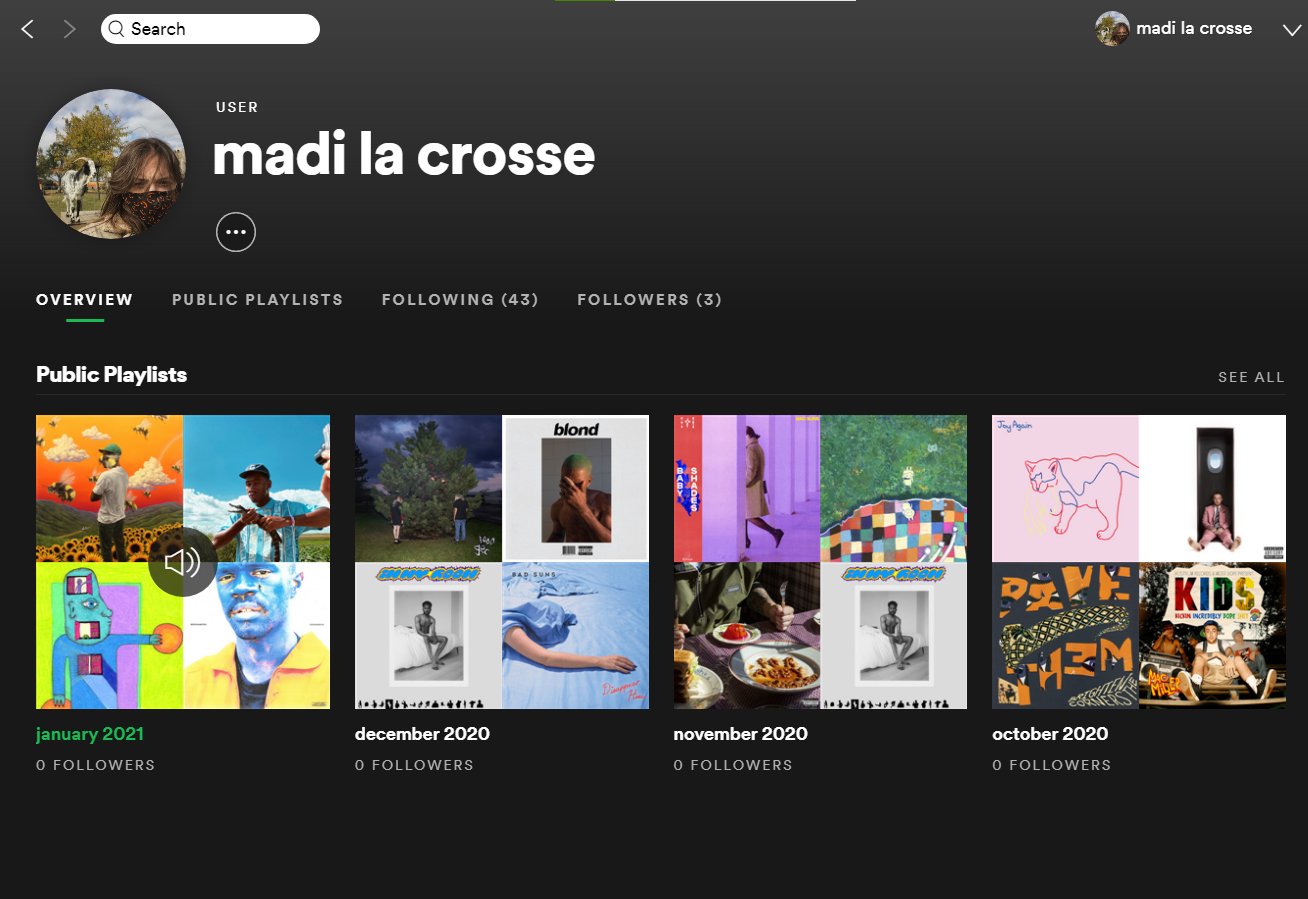Expand the account dropdown chevron
This screenshot has width=1308, height=899.
point(1292,30)
